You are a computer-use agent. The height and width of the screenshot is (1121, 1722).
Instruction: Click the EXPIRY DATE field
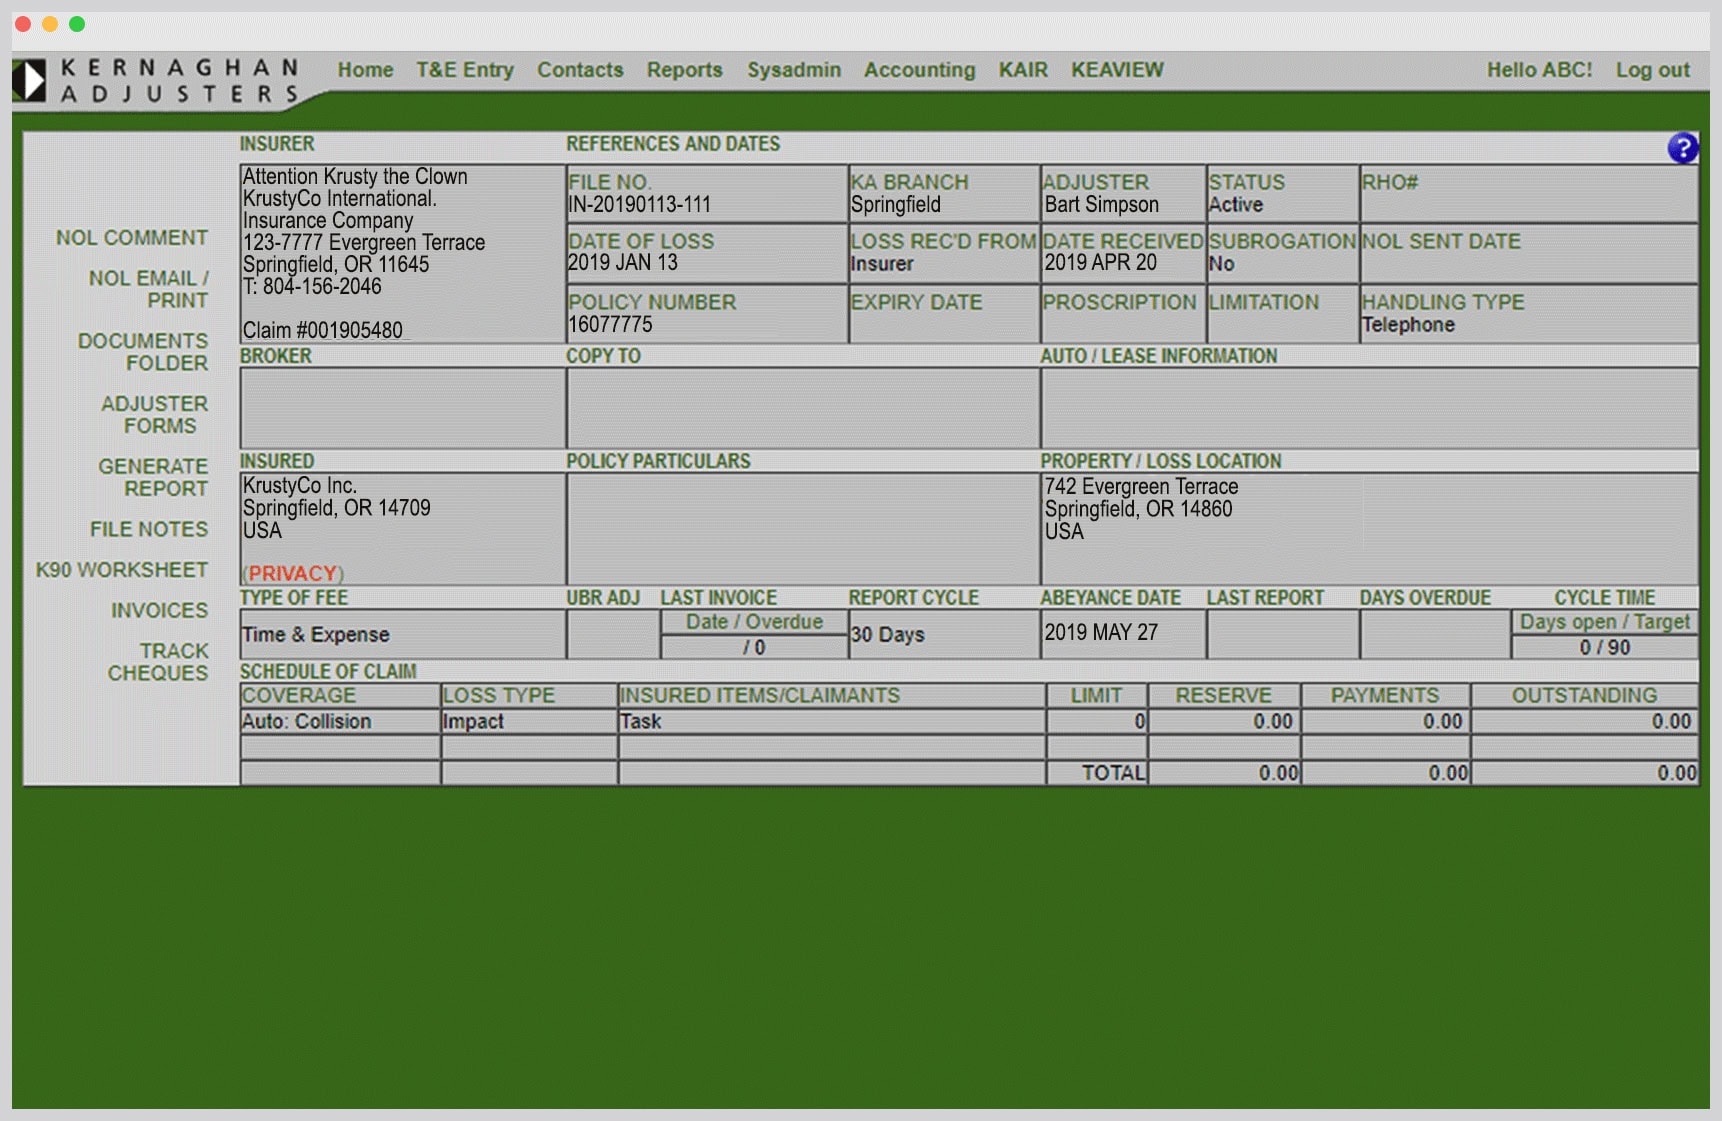[x=944, y=314]
